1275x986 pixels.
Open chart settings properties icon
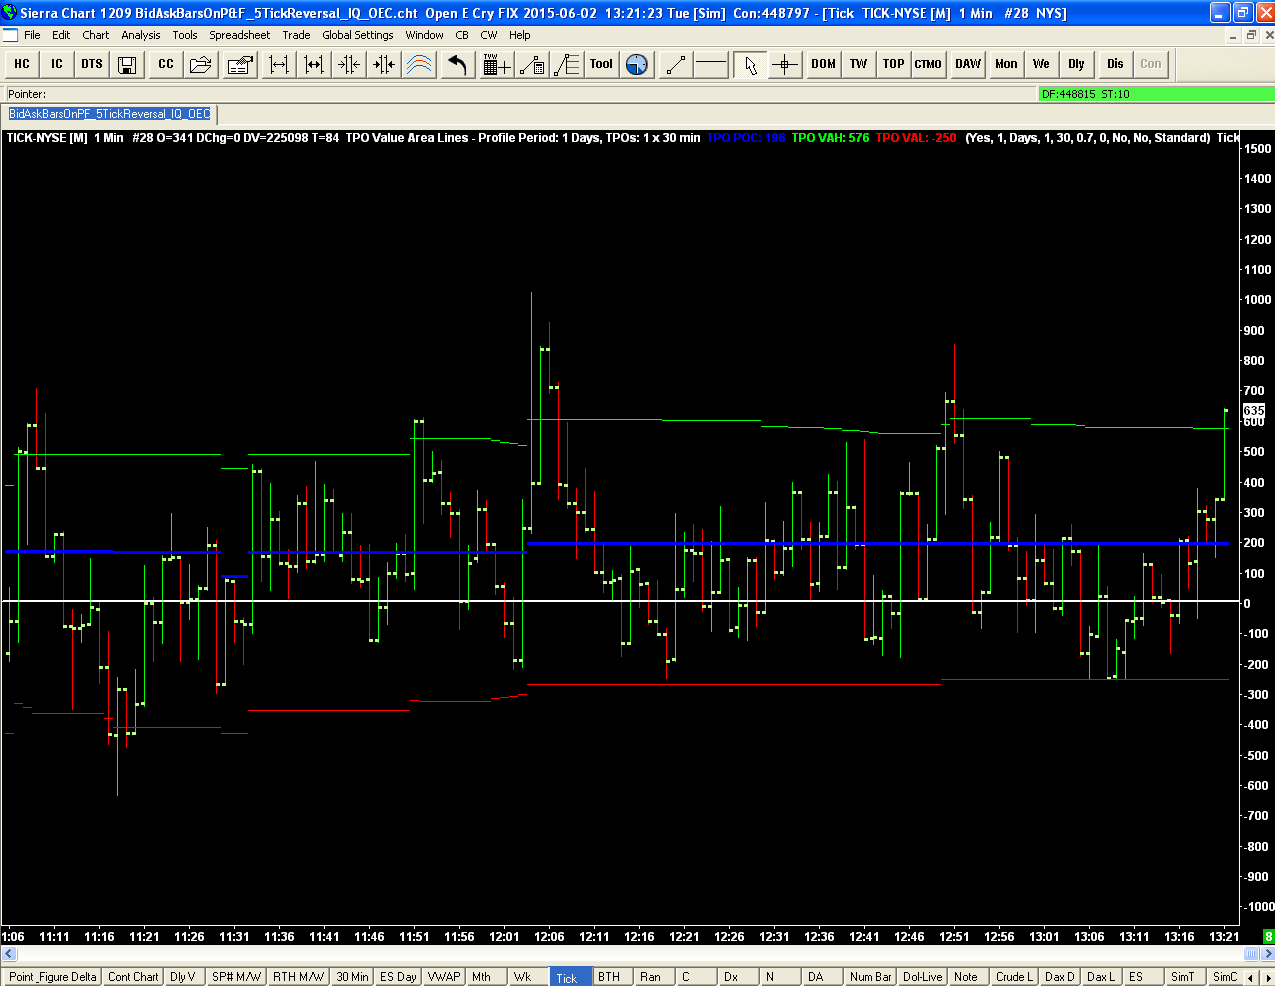coord(240,64)
